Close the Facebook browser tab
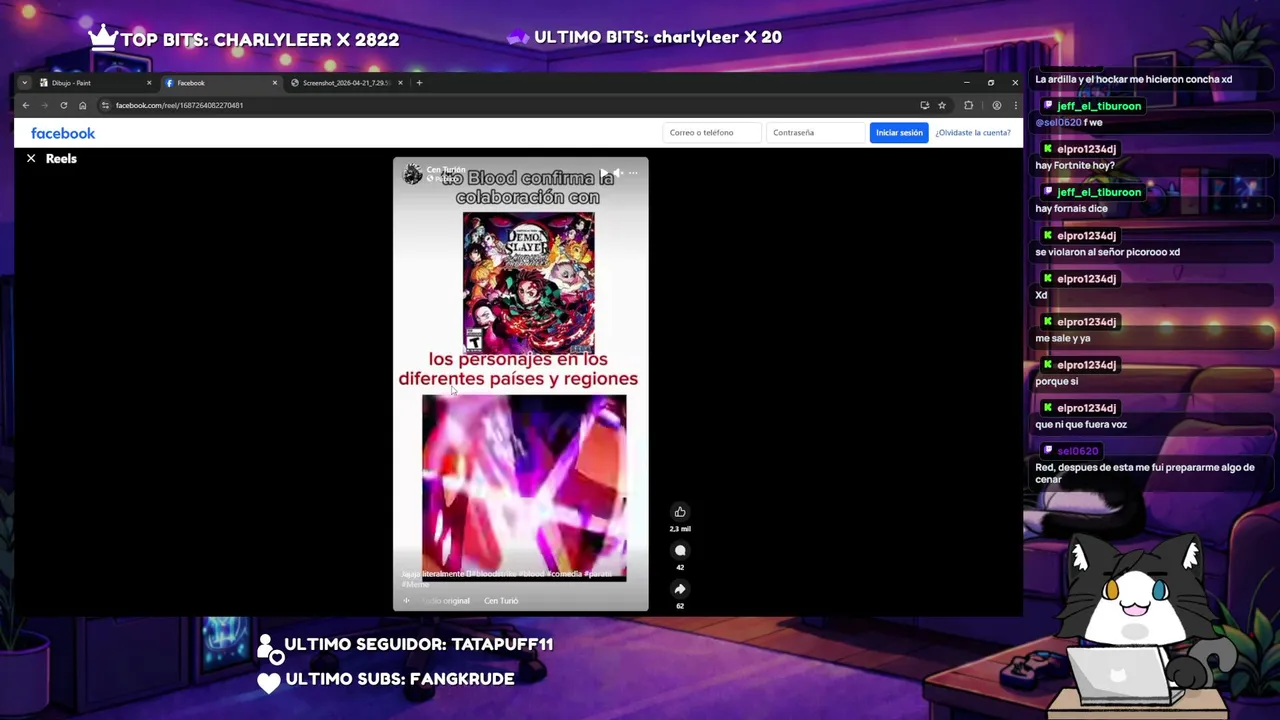Screen dimensions: 1280x720 (275, 83)
